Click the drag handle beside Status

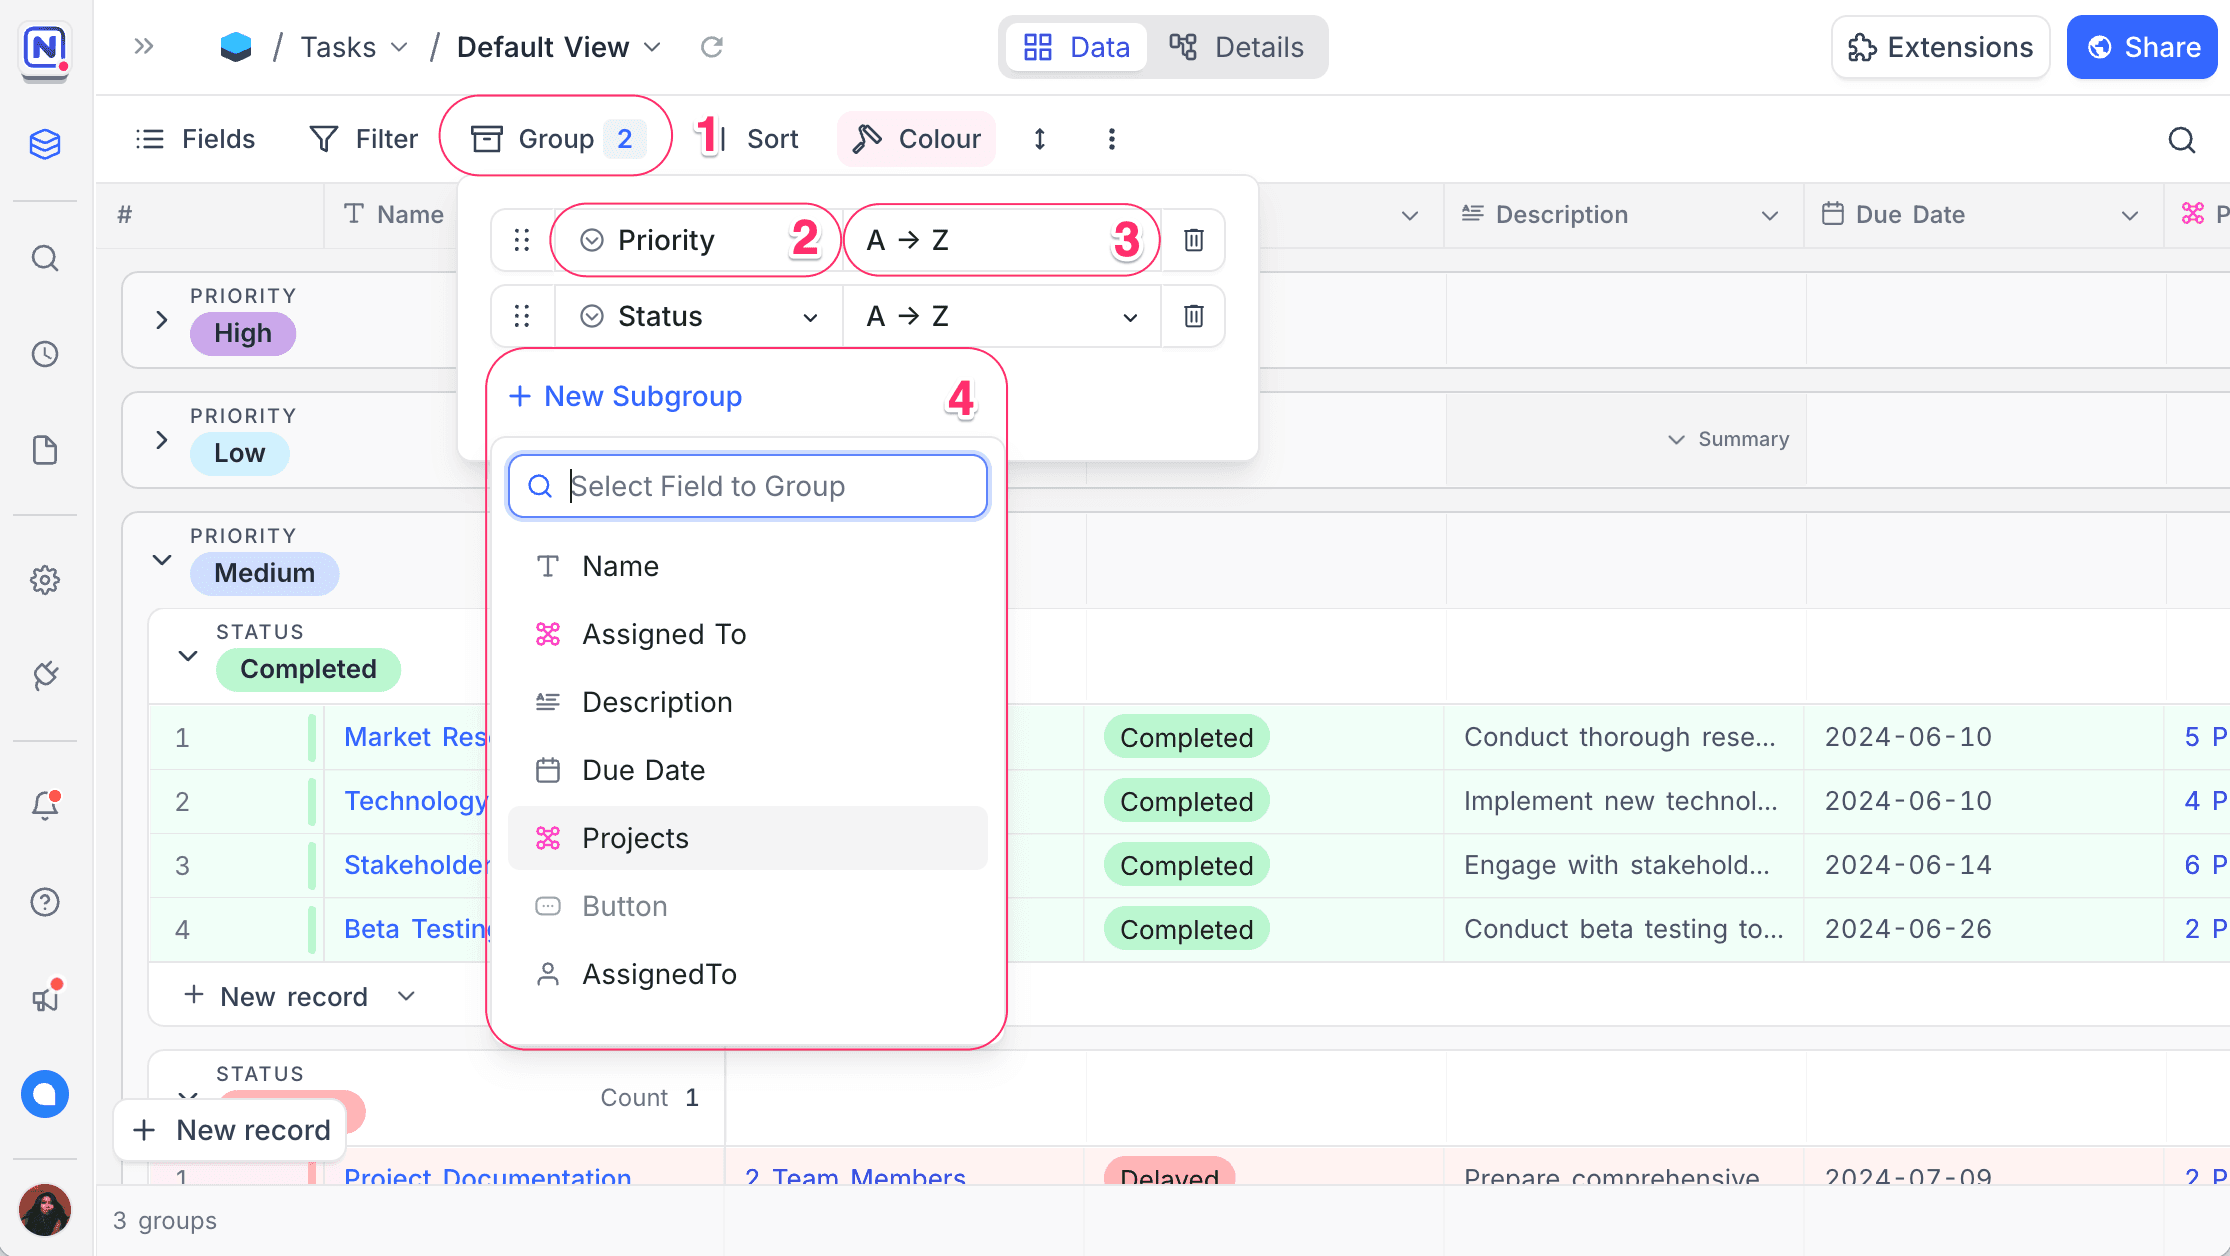click(521, 316)
